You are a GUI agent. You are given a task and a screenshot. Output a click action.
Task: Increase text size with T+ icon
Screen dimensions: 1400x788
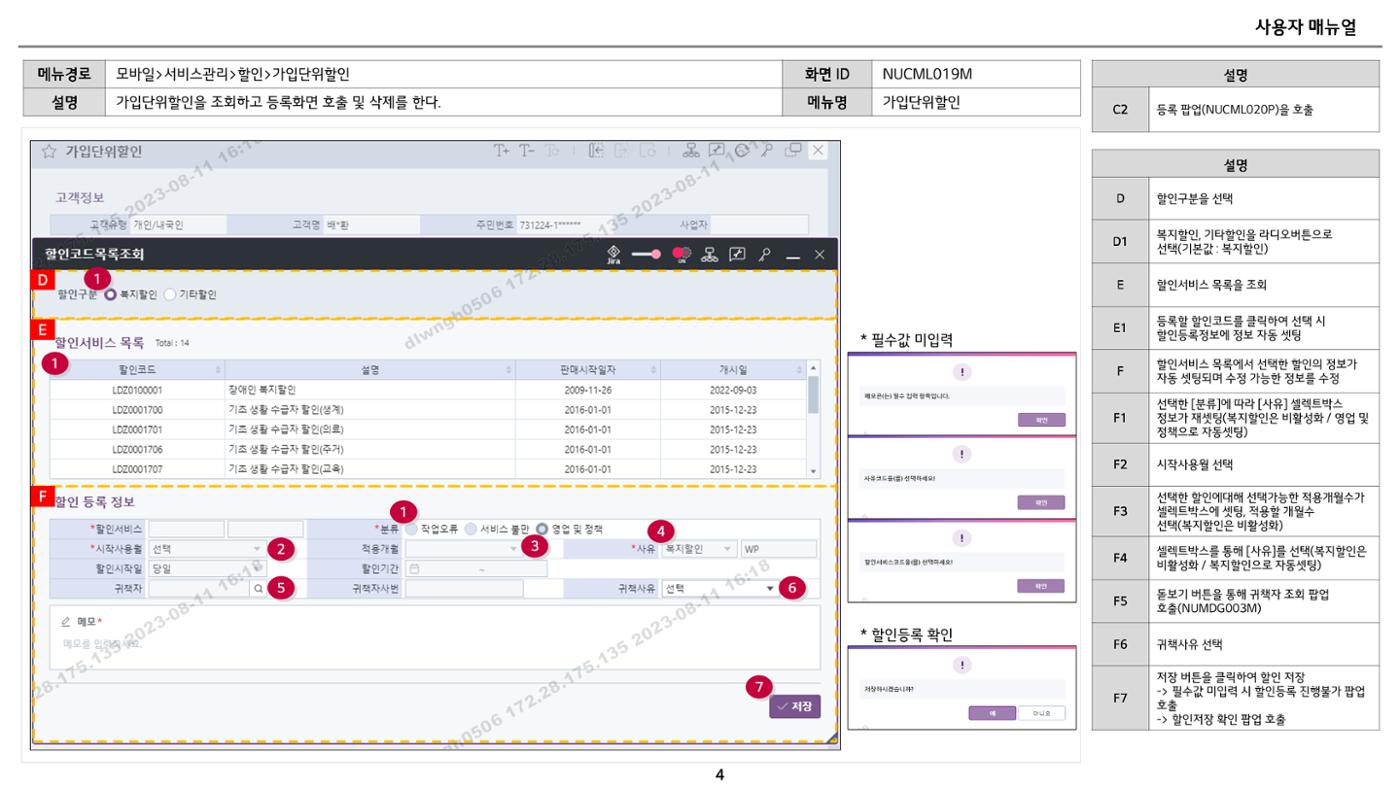point(502,151)
